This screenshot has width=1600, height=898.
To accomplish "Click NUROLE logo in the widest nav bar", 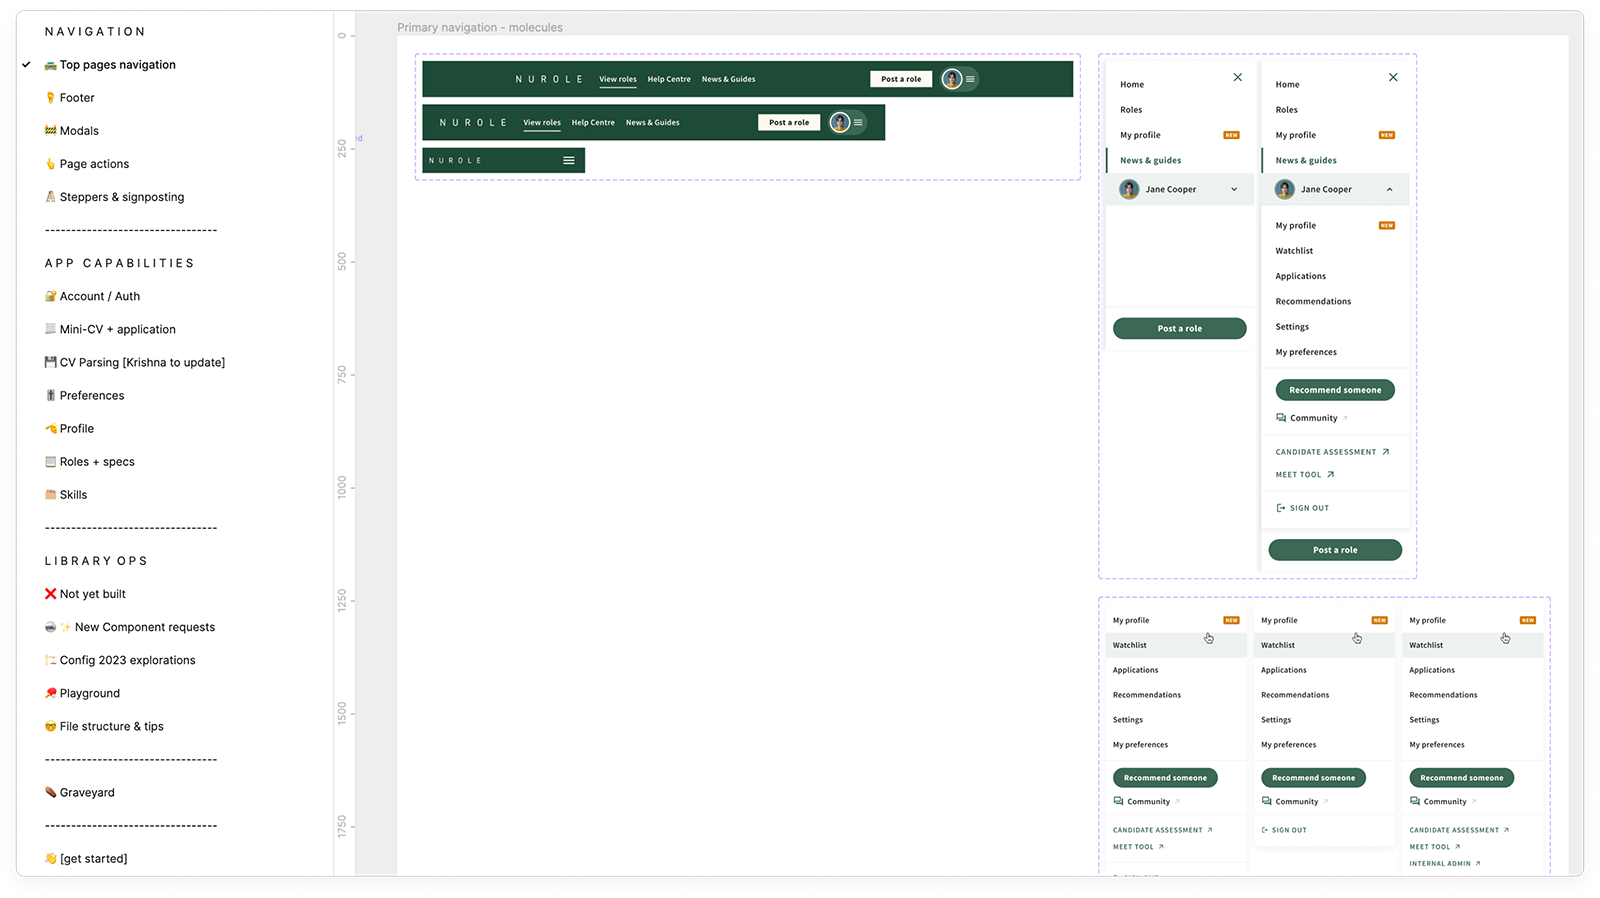I will click(x=549, y=79).
